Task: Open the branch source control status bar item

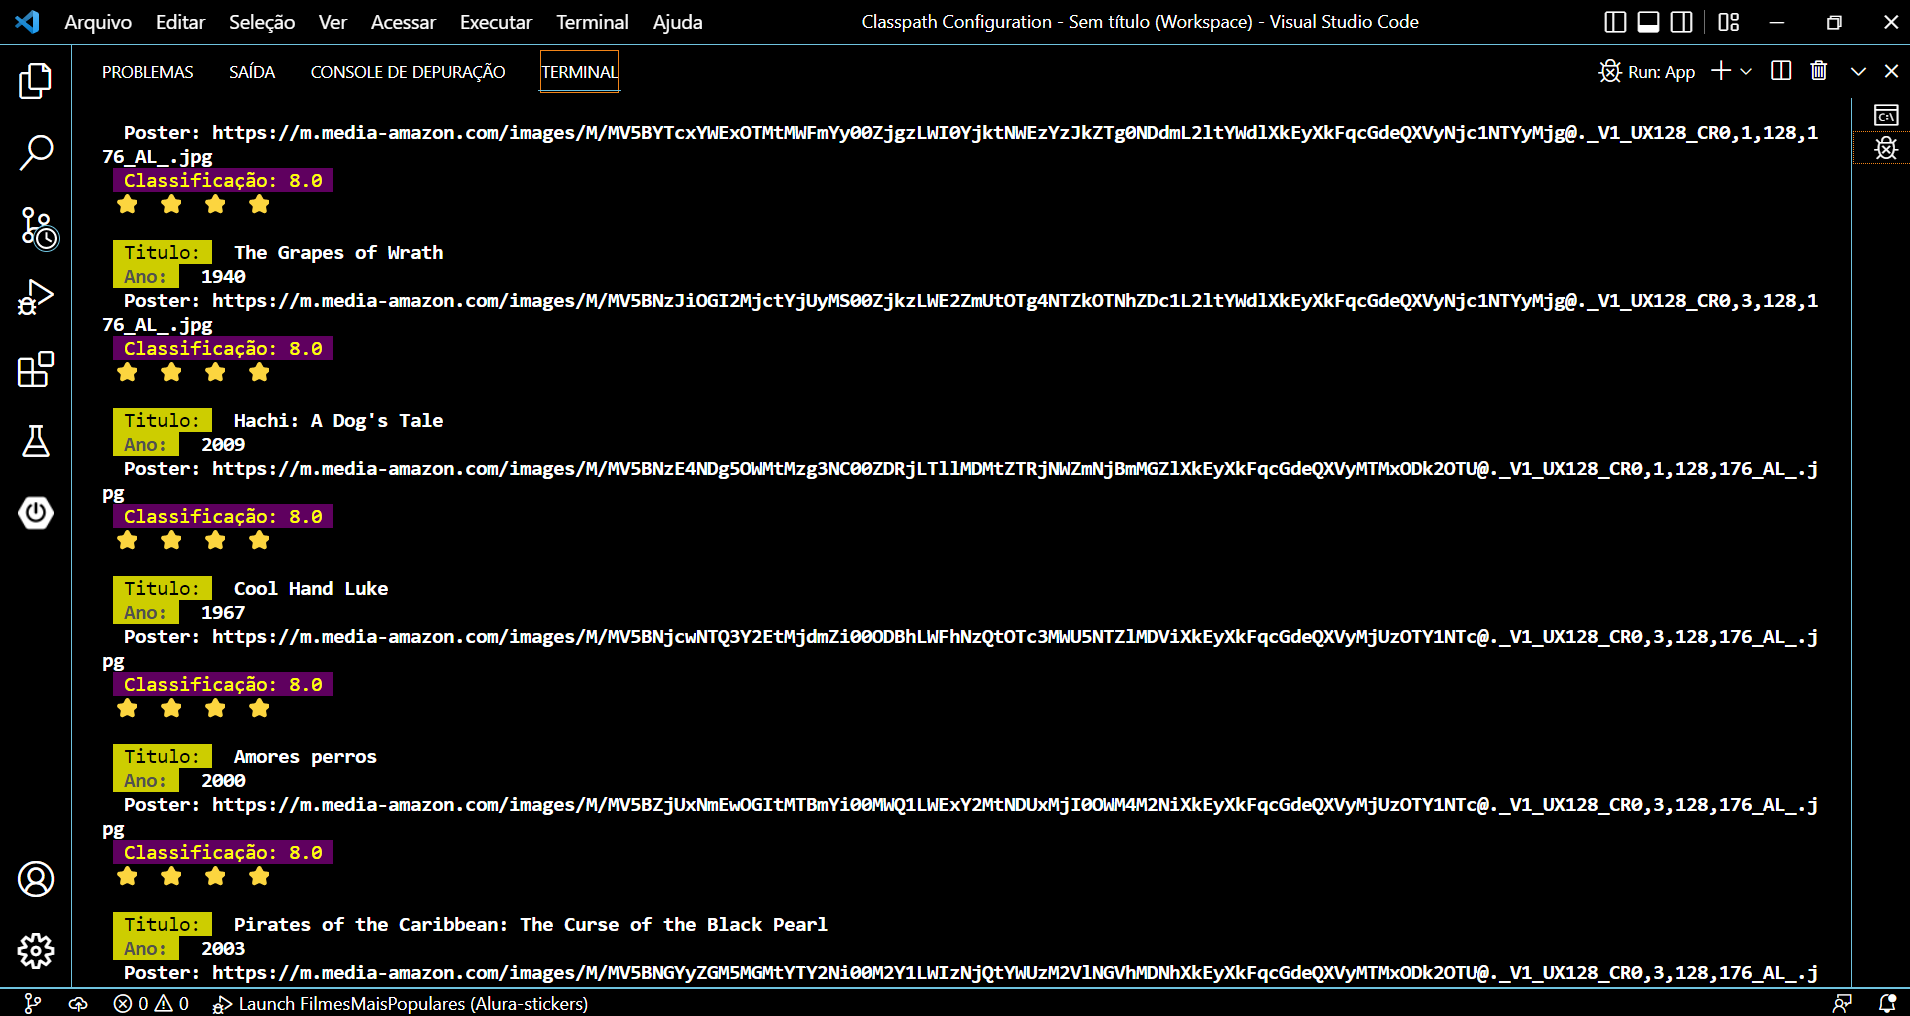Action: [x=33, y=1003]
